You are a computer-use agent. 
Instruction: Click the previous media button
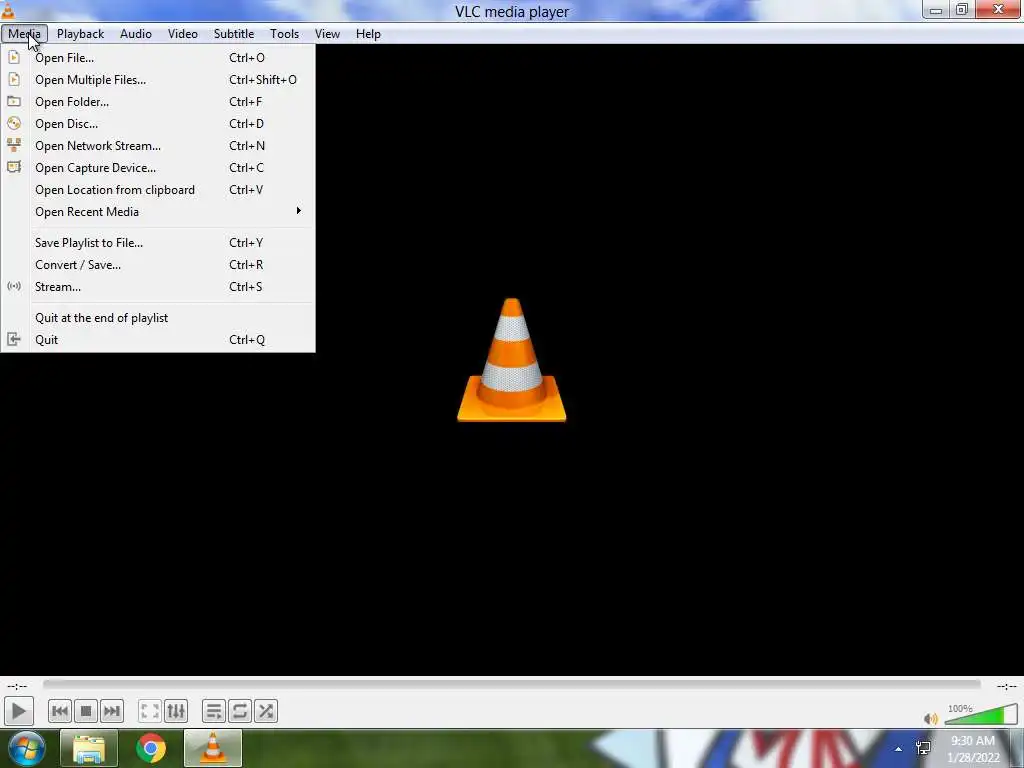(59, 711)
